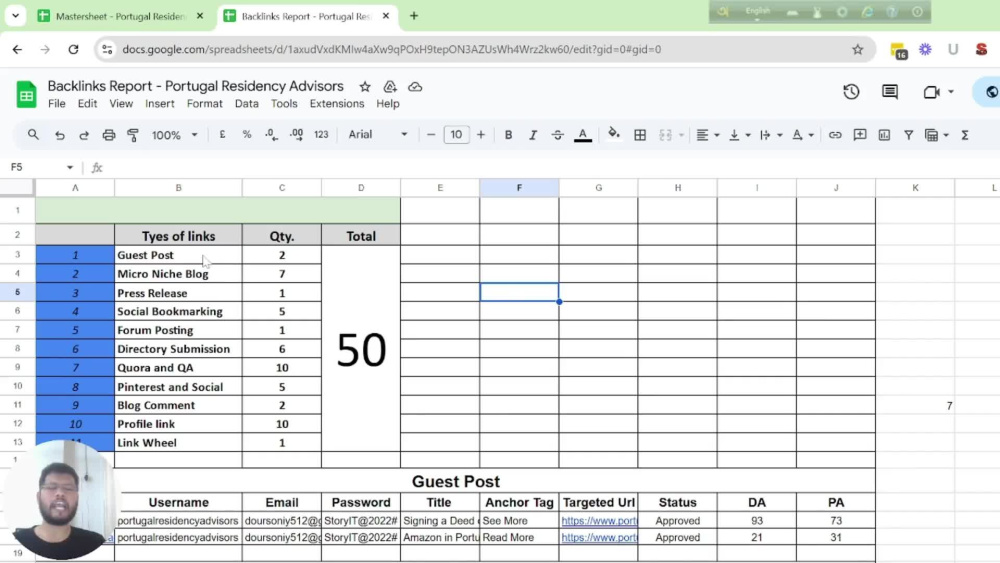Image resolution: width=1000 pixels, height=563 pixels.
Task: Redo the last action
Action: pyautogui.click(x=84, y=135)
